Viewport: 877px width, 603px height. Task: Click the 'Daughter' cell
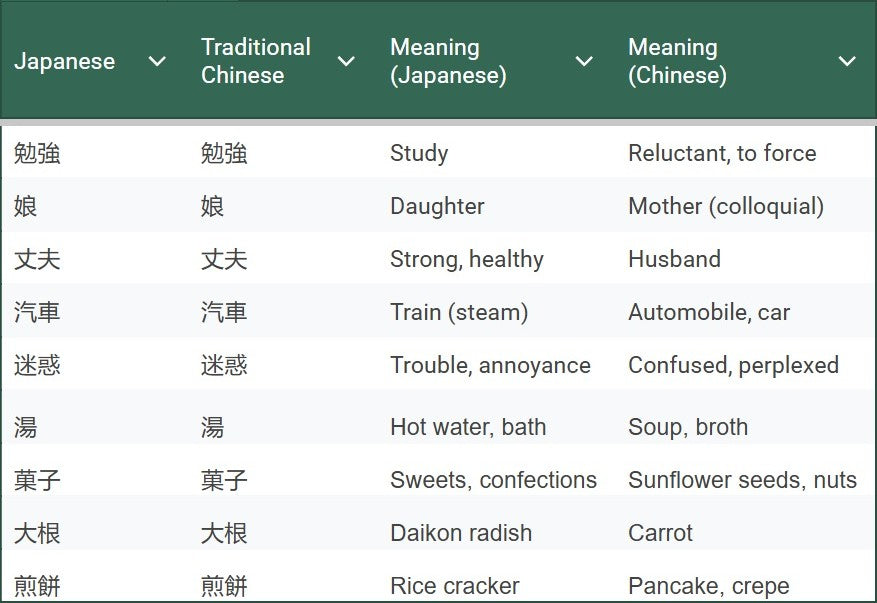pos(437,206)
